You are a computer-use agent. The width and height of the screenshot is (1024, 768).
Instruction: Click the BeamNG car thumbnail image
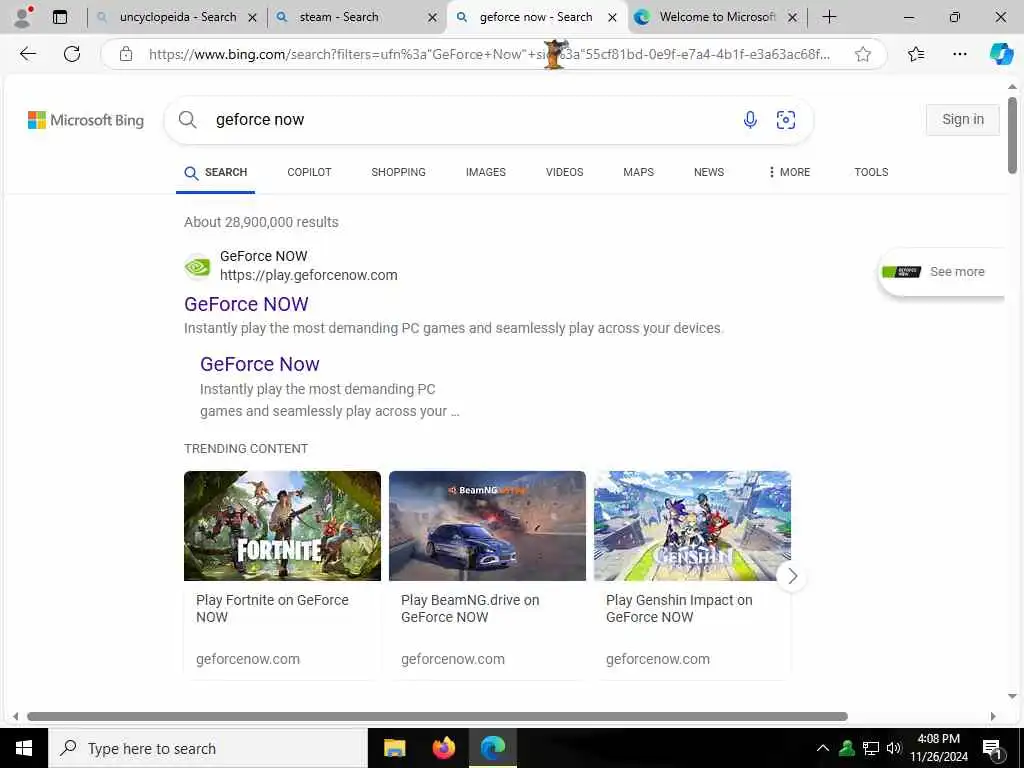(487, 526)
